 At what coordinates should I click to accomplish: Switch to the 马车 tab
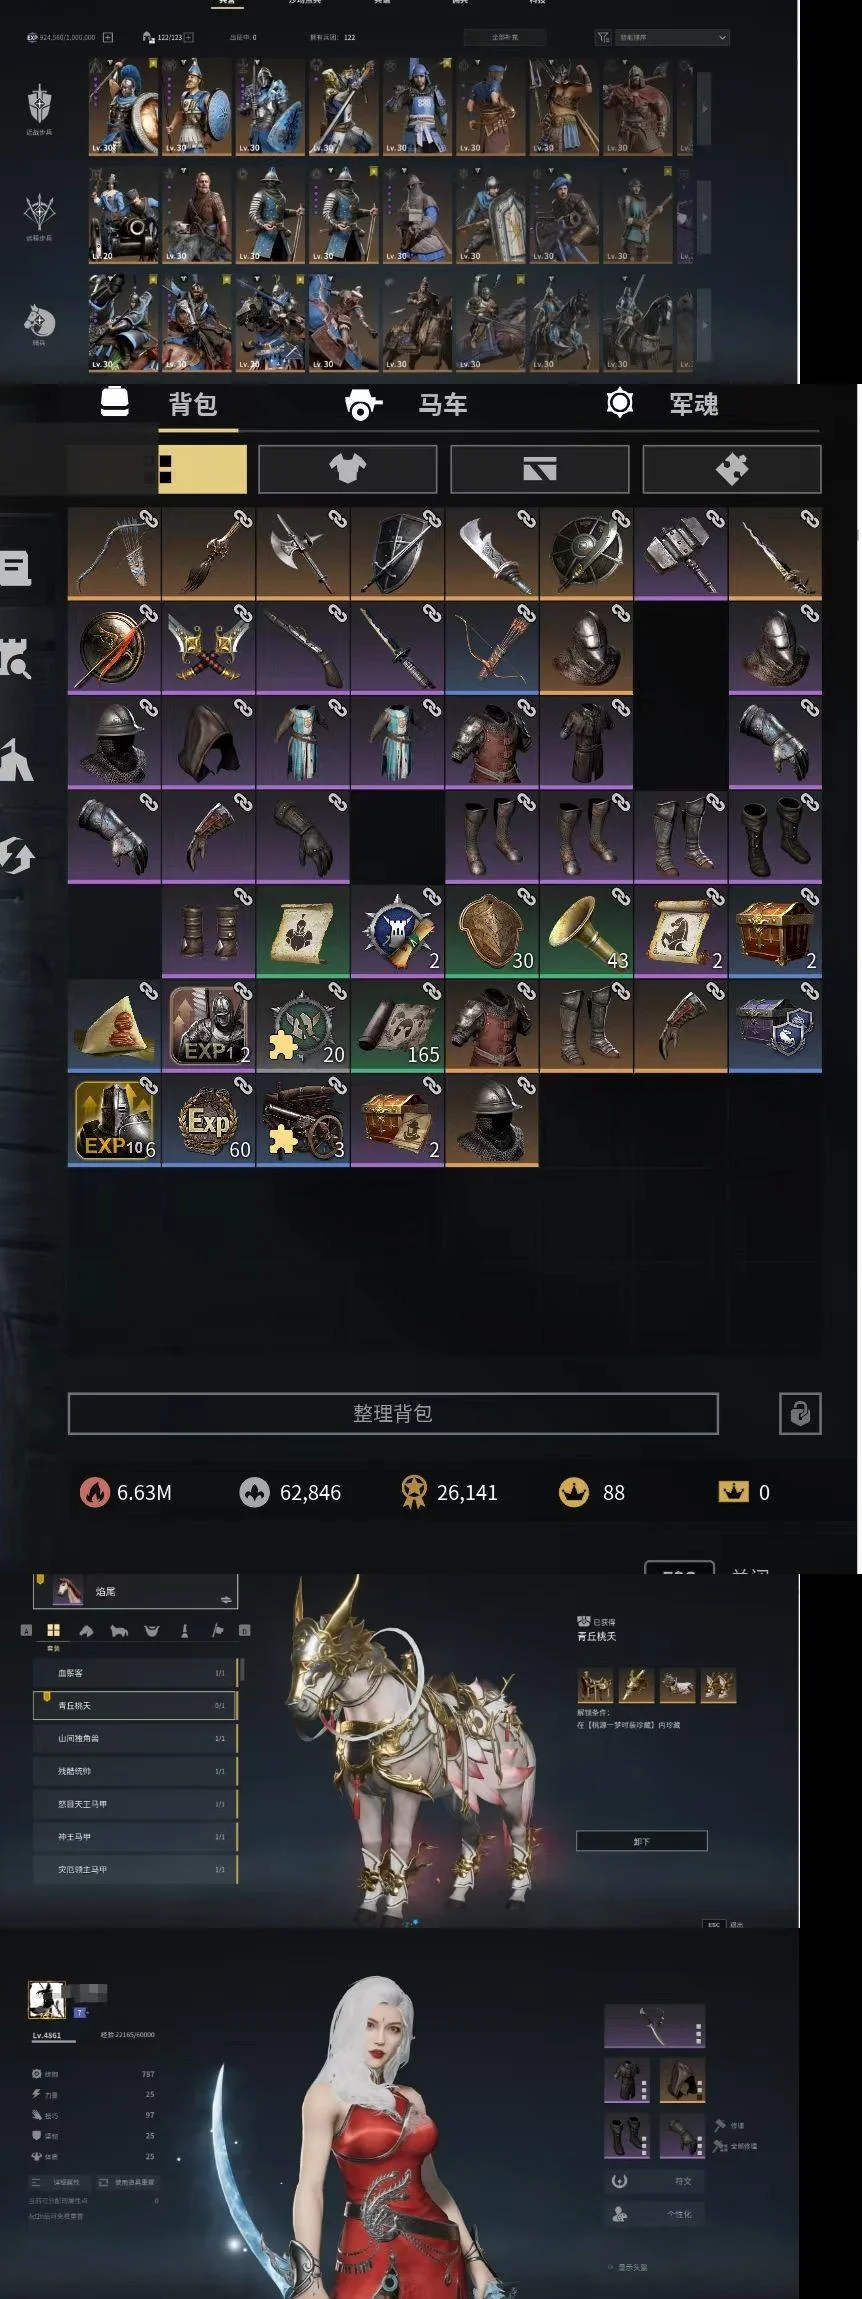click(407, 405)
